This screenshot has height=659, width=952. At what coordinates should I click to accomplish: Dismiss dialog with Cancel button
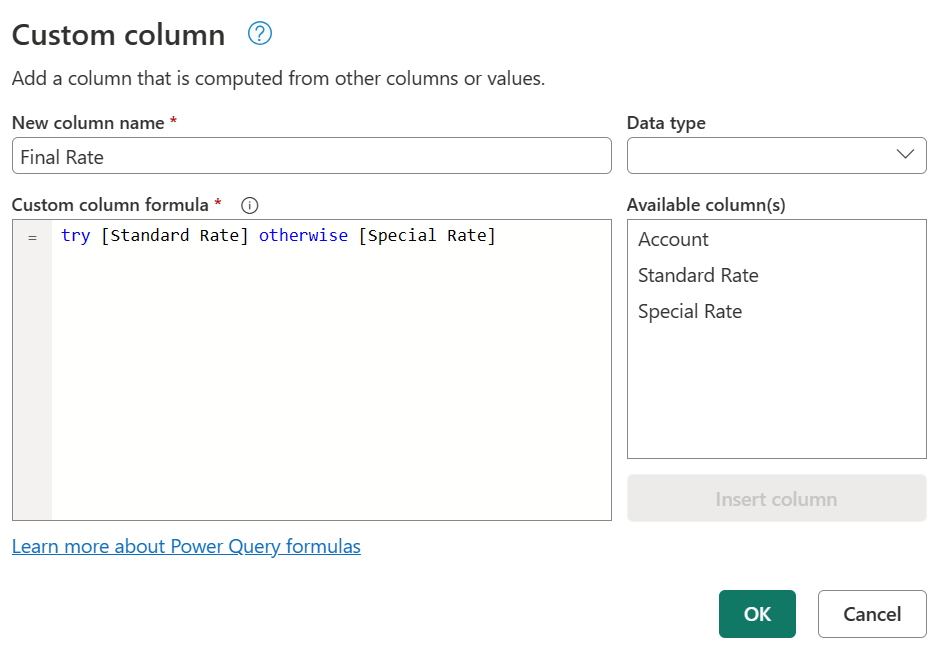coord(871,613)
